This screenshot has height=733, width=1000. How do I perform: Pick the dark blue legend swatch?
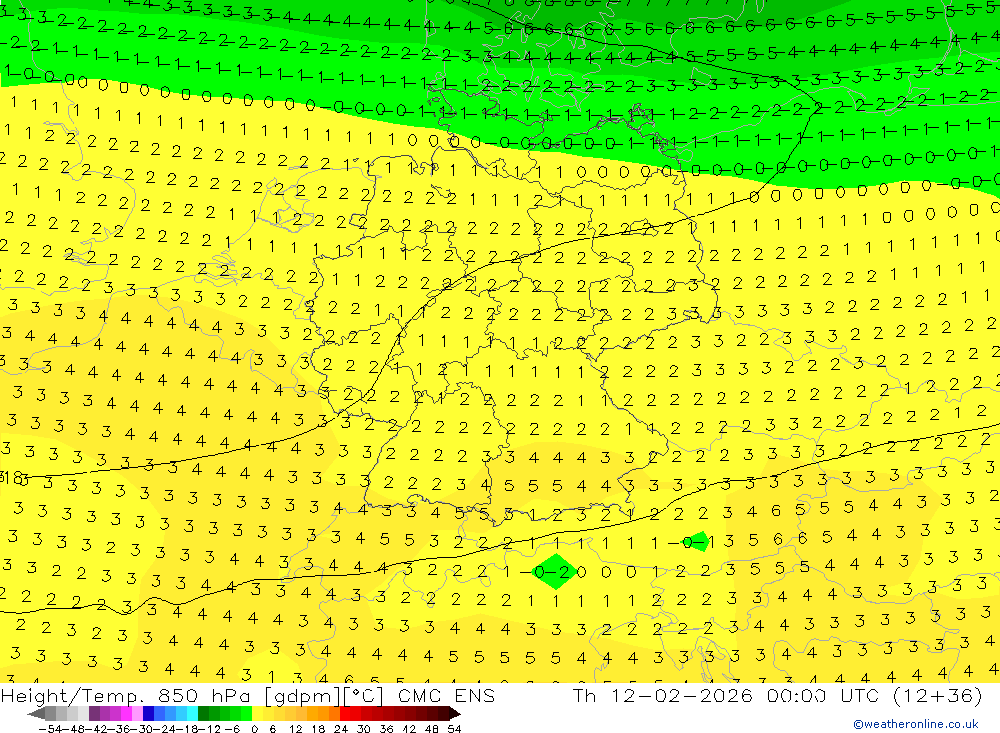(x=148, y=713)
